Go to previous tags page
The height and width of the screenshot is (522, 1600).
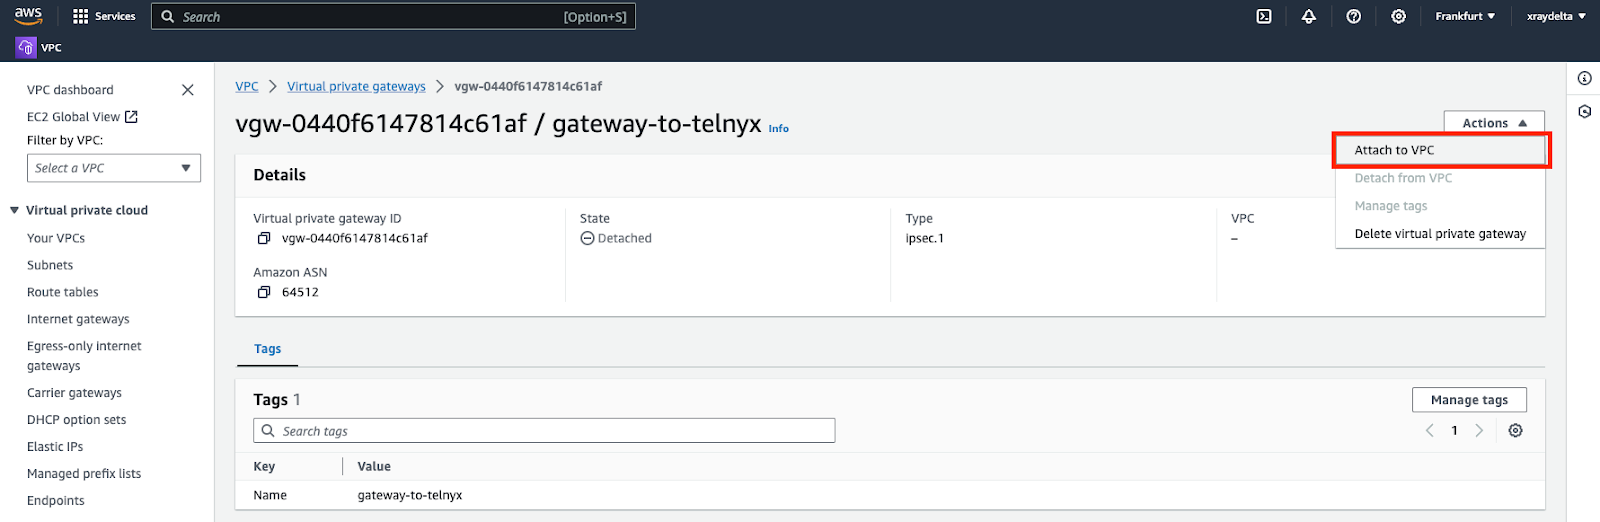click(x=1430, y=430)
